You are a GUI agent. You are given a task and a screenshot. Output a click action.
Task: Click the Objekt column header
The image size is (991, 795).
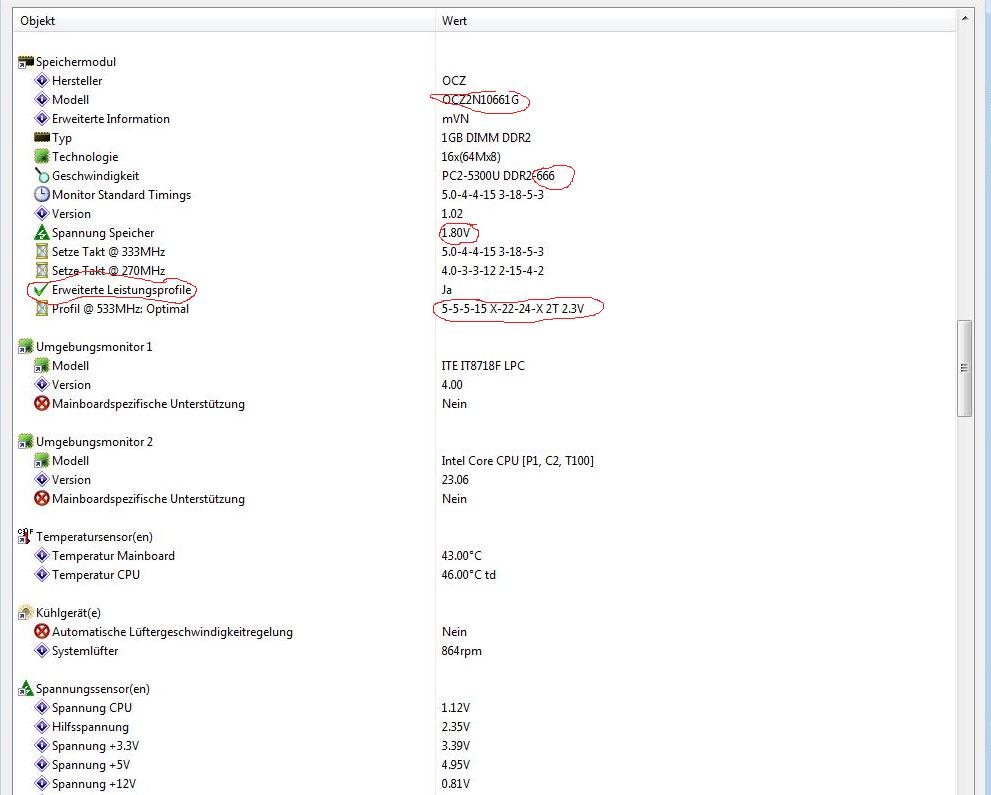[x=224, y=20]
